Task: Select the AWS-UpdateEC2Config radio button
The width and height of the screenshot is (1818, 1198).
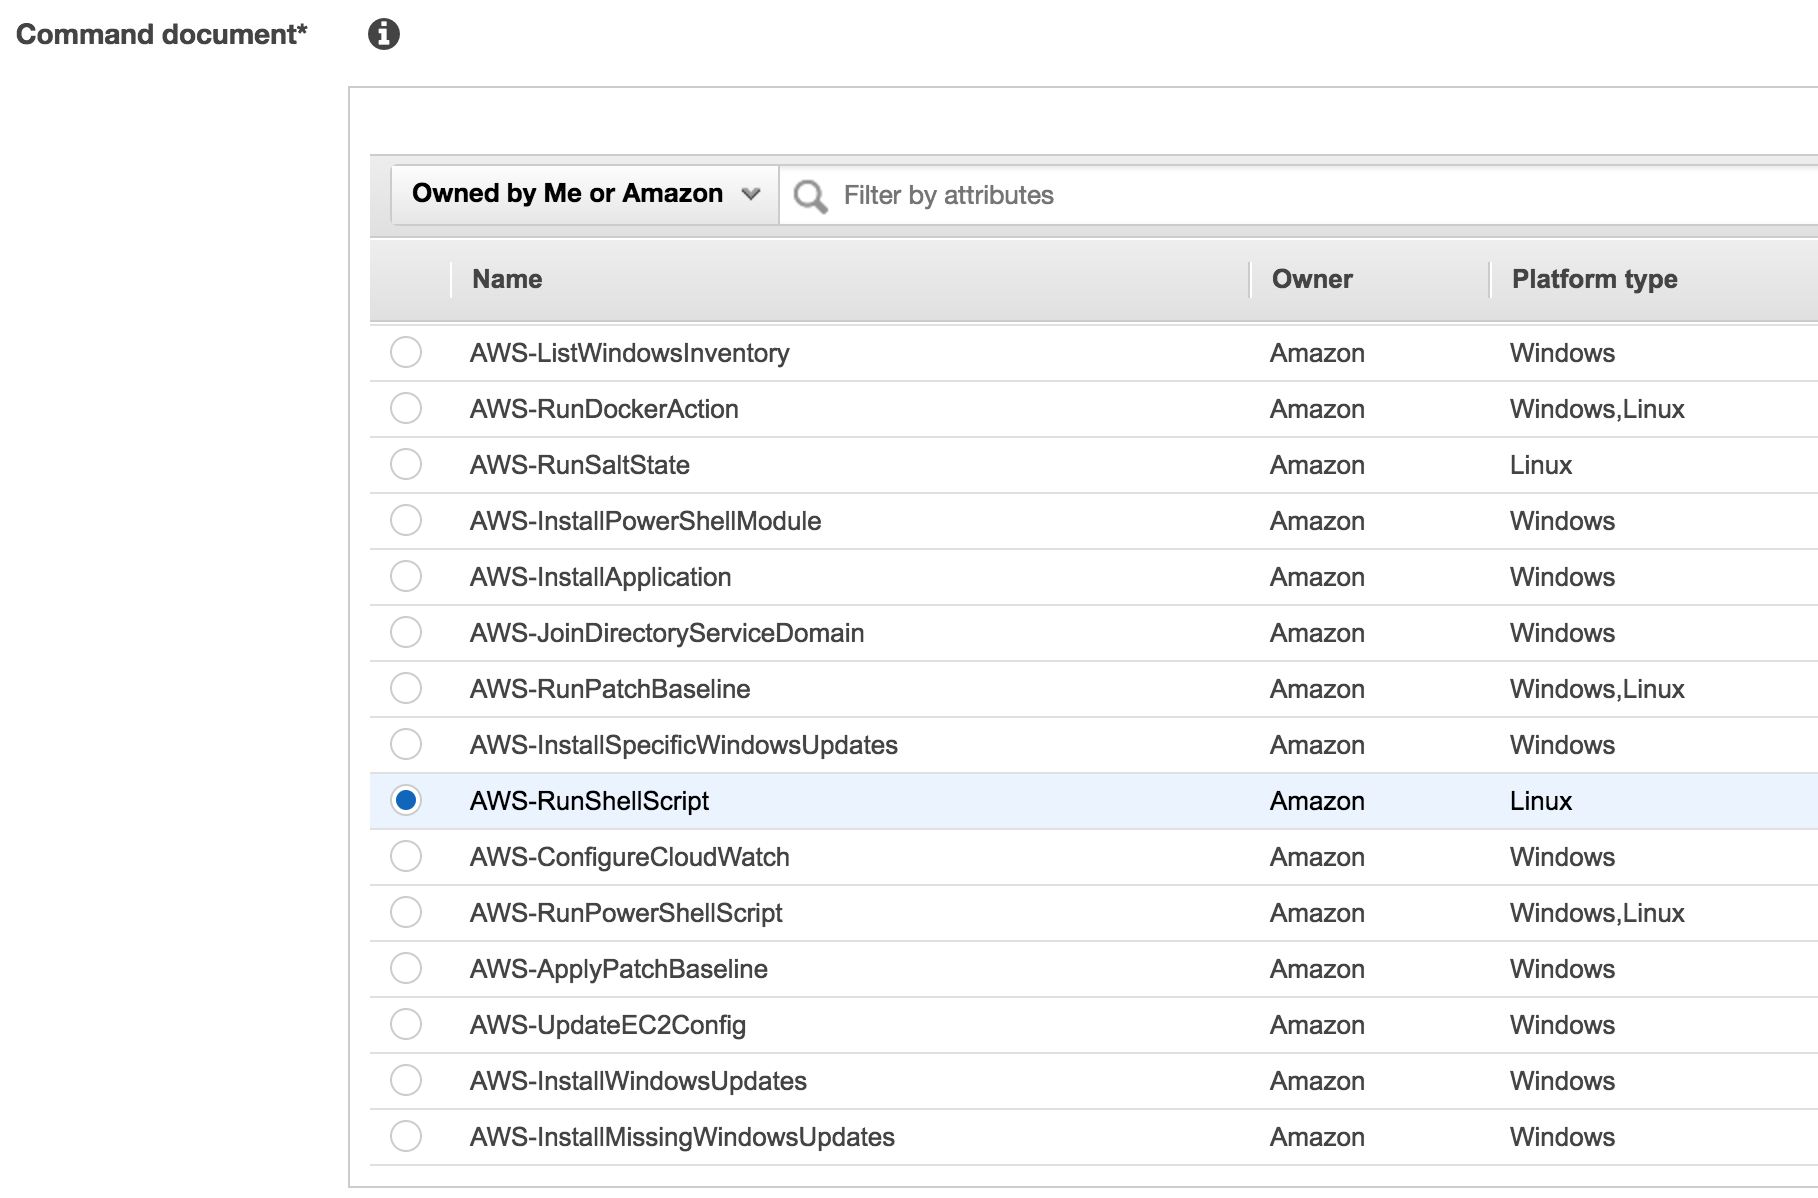Action: pyautogui.click(x=406, y=1024)
